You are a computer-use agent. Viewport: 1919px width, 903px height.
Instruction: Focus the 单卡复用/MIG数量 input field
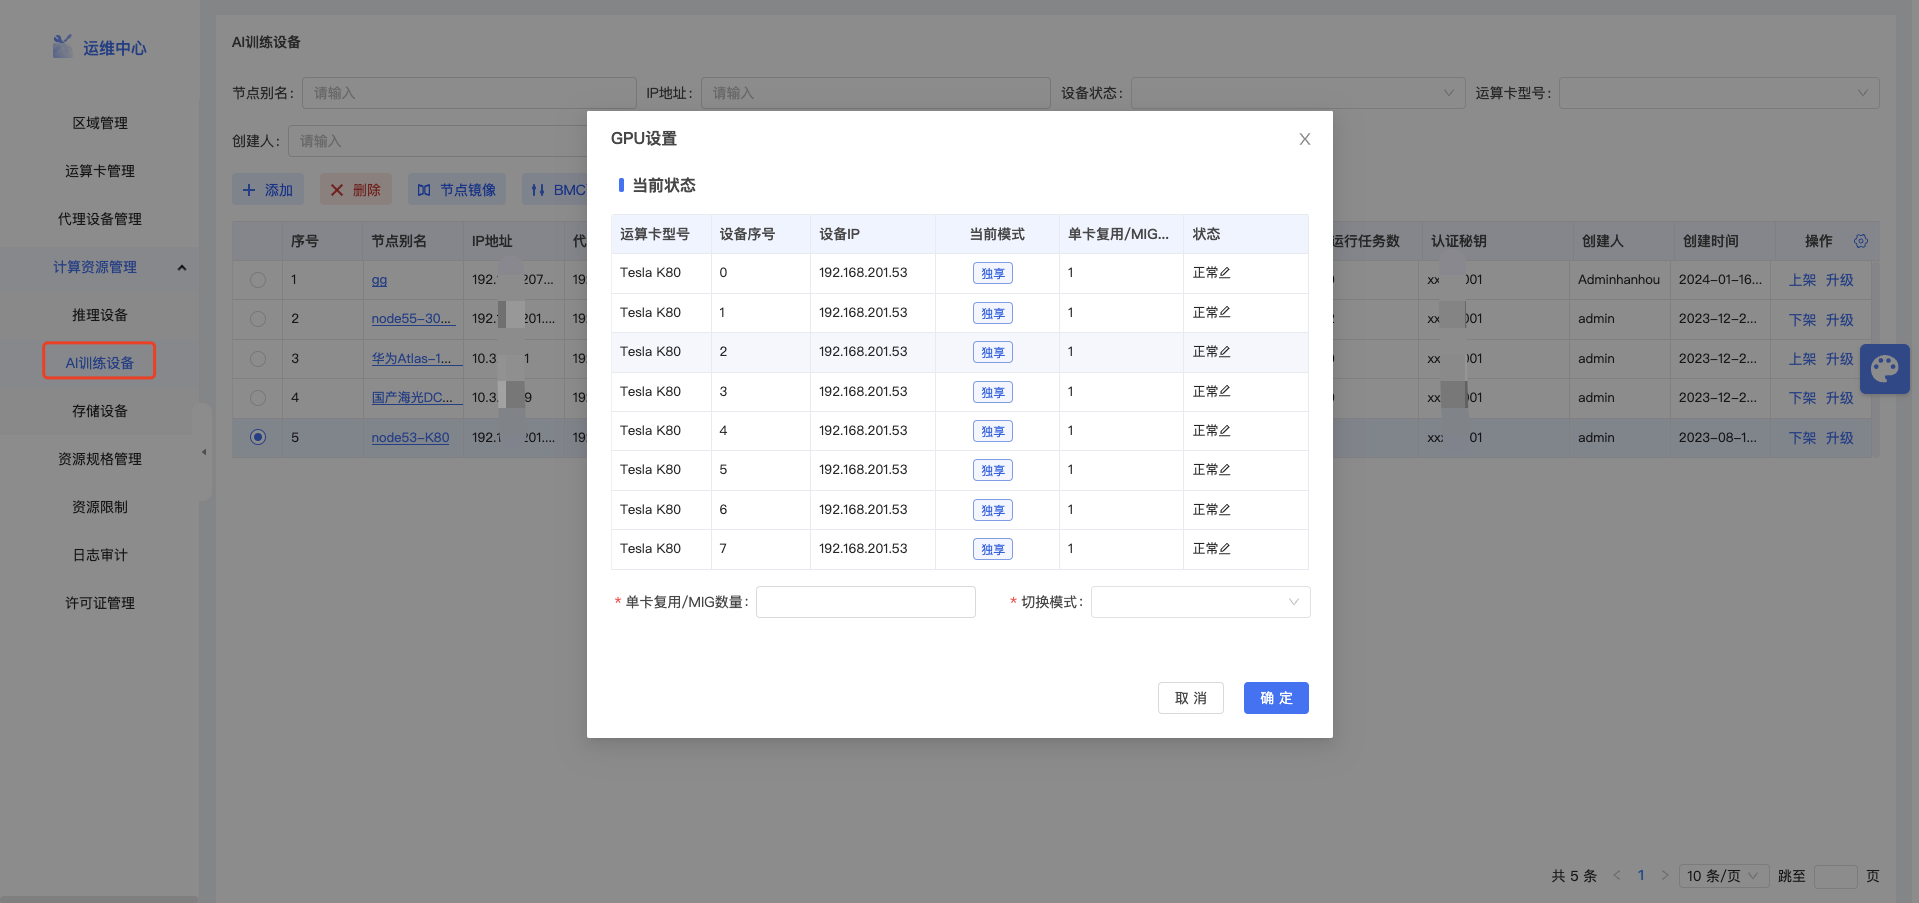pos(866,602)
